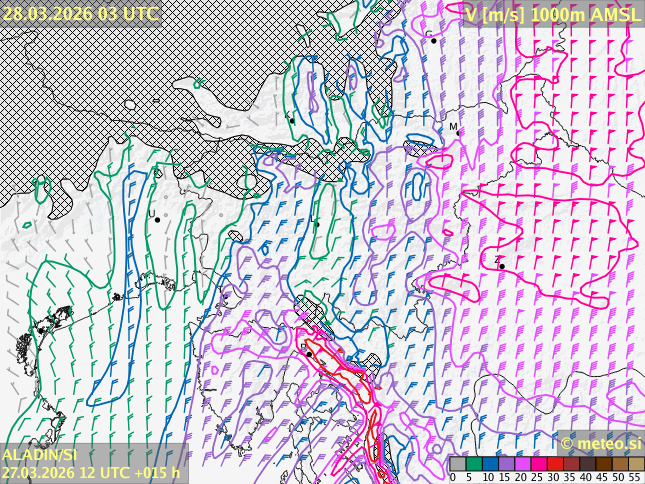Click the city marker labeled U
This screenshot has height=484, width=645.
(x=157, y=219)
